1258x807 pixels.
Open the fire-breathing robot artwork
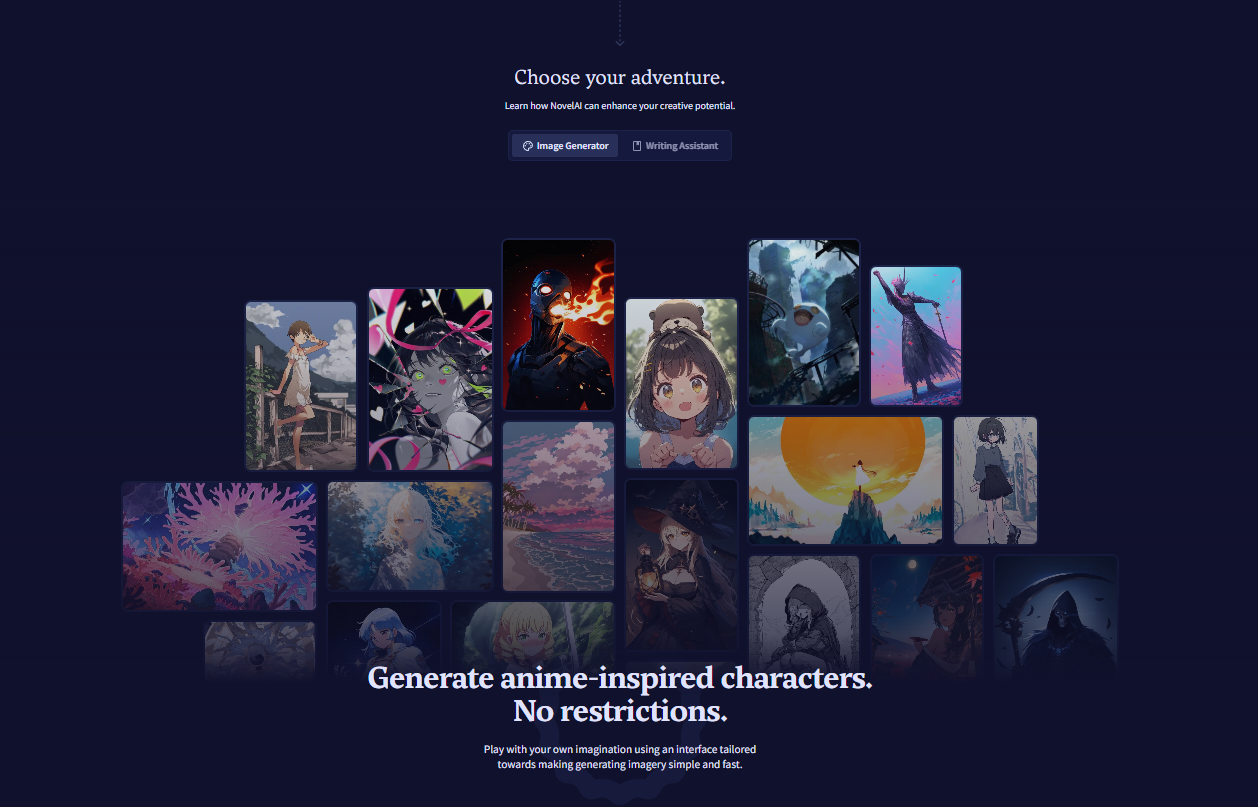click(558, 325)
